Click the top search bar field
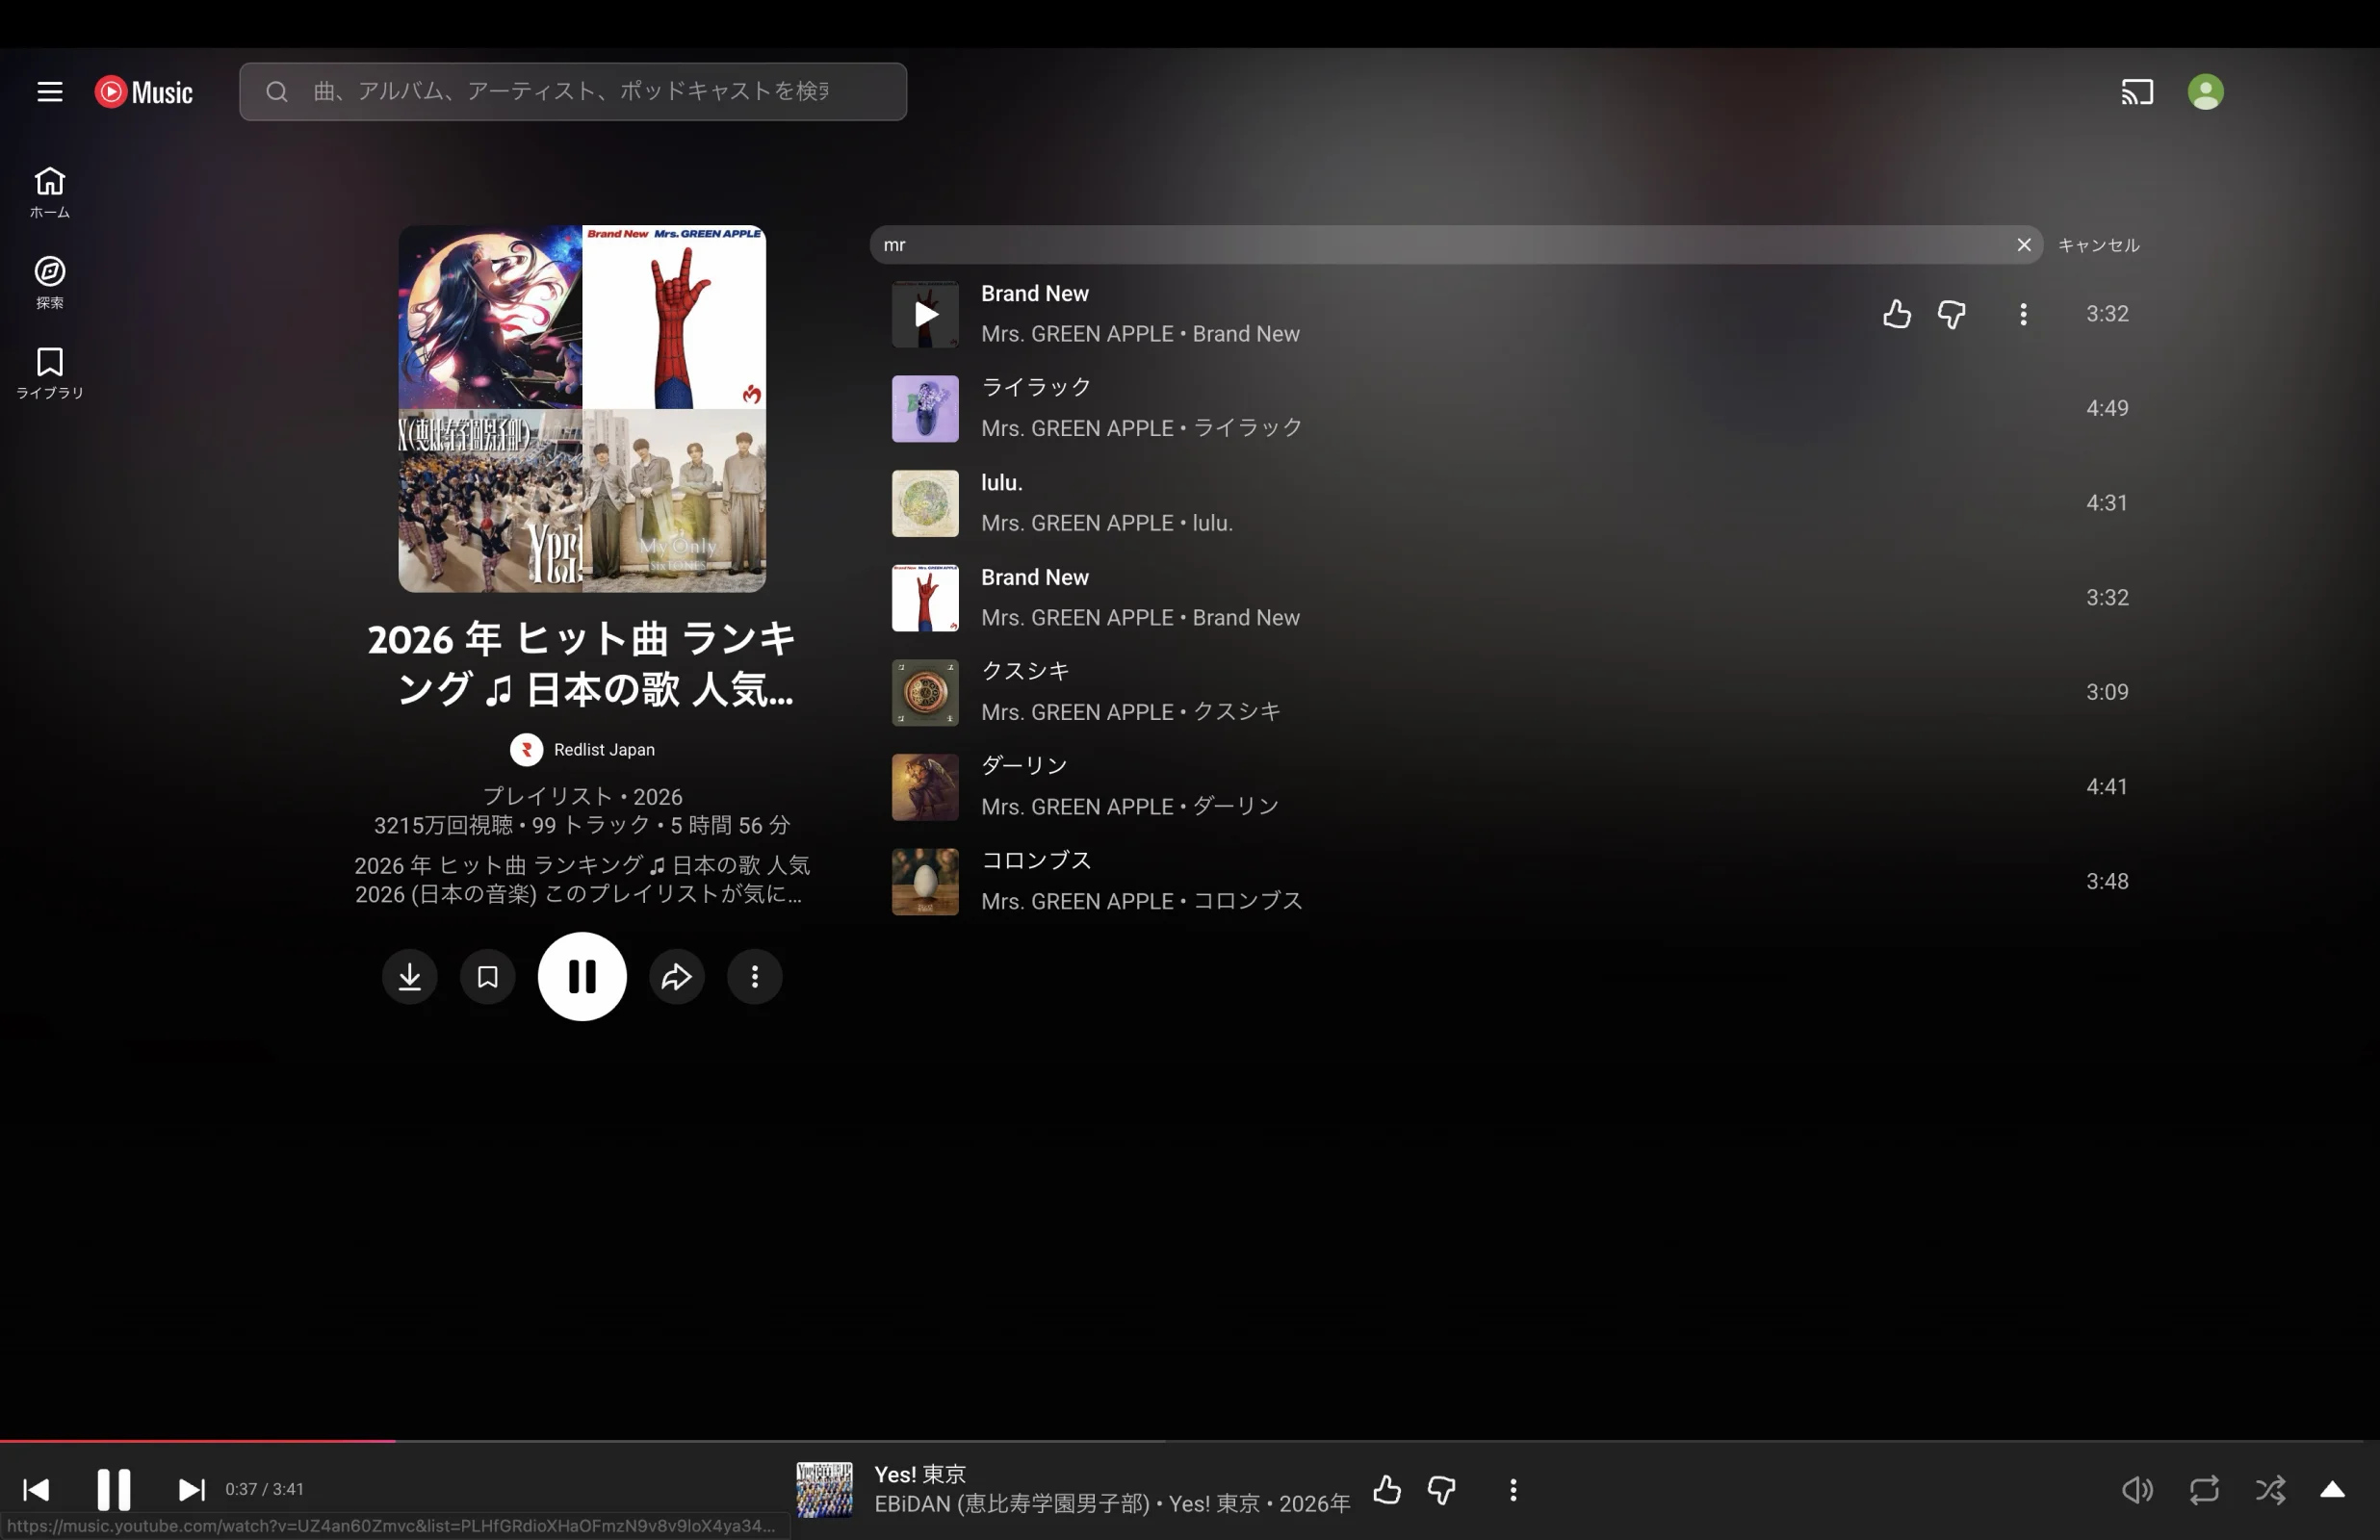The height and width of the screenshot is (1540, 2380). tap(573, 92)
